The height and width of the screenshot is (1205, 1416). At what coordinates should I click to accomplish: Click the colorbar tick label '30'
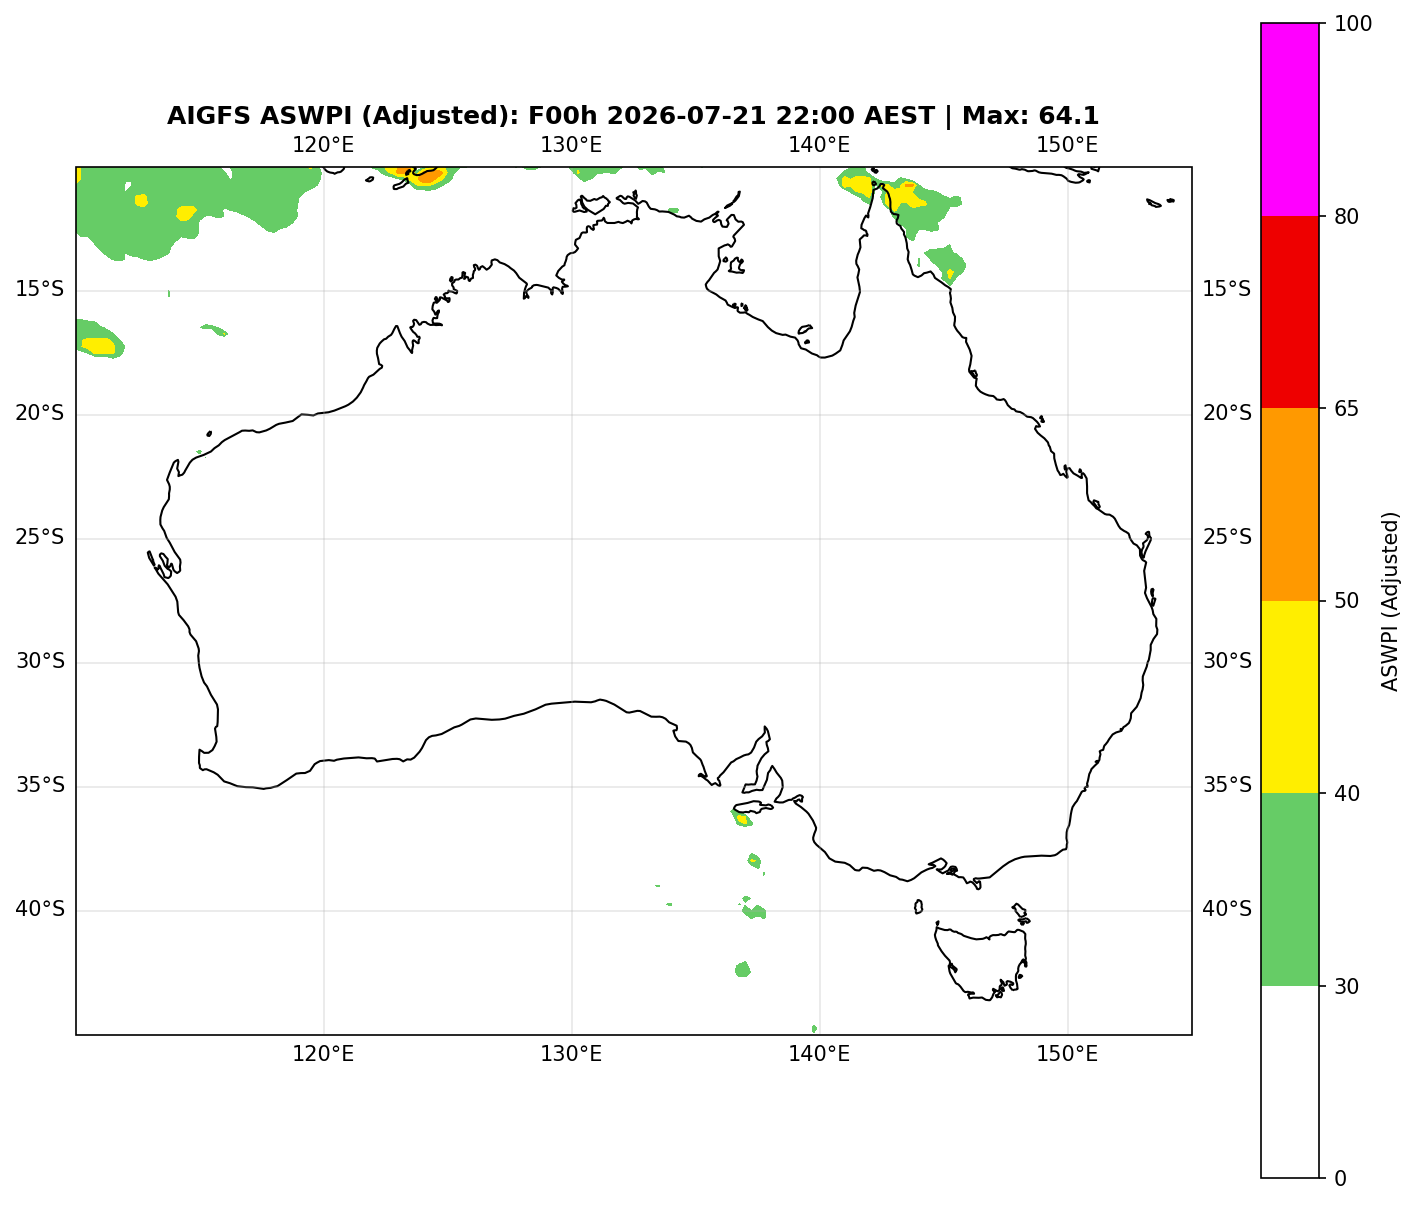coord(1346,986)
